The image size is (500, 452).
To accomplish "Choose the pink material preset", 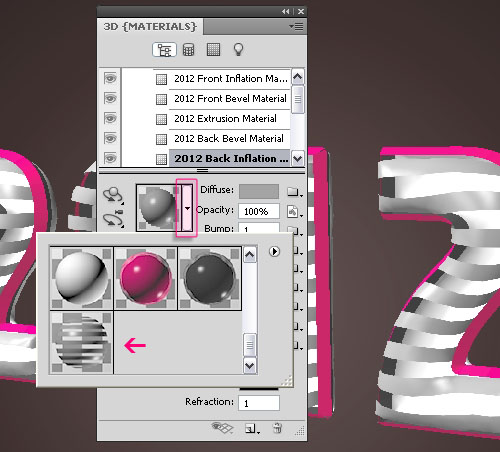I will (x=146, y=279).
